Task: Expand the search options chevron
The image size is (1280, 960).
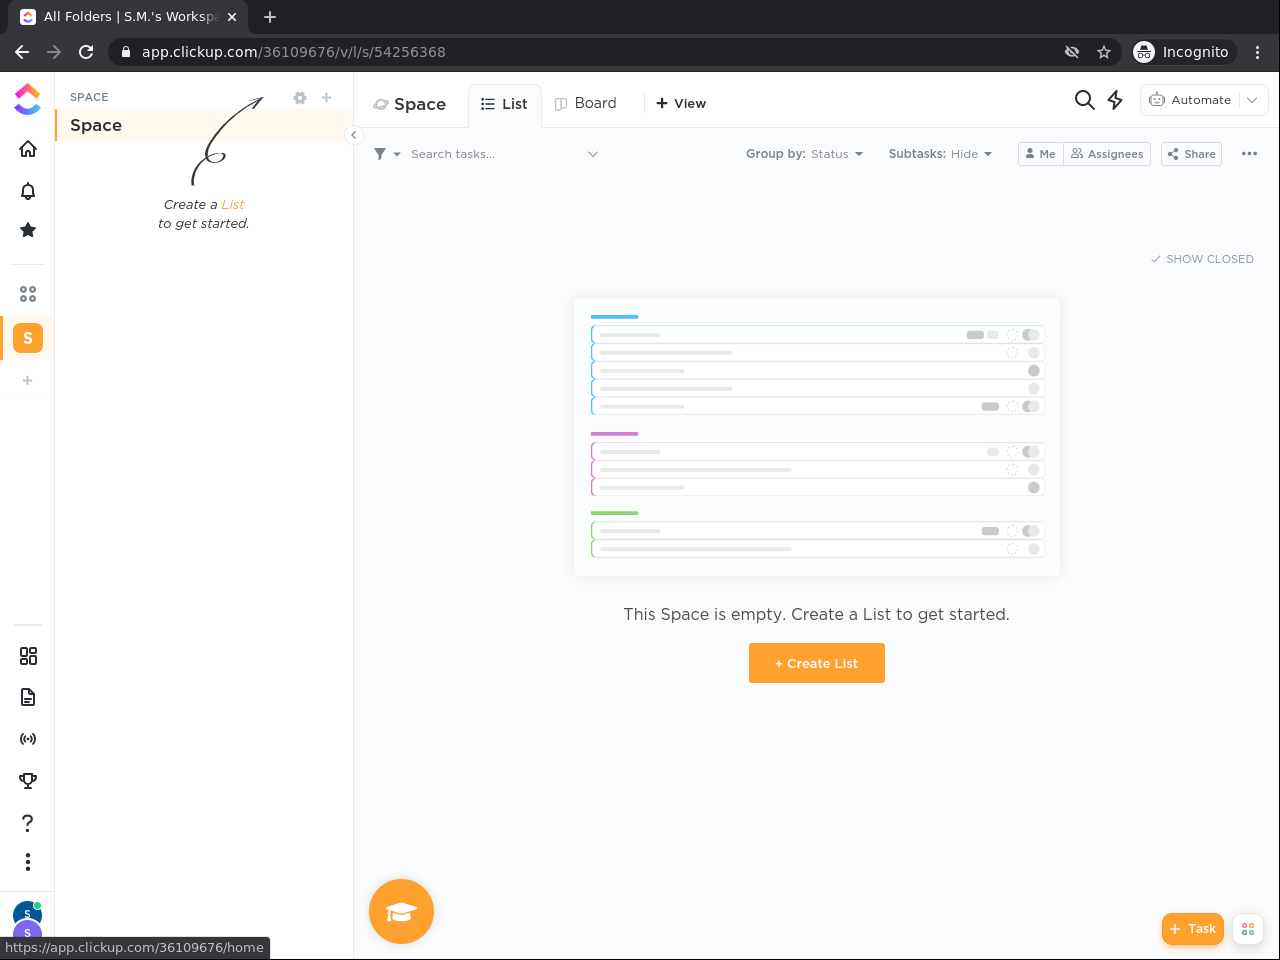Action: (x=593, y=154)
